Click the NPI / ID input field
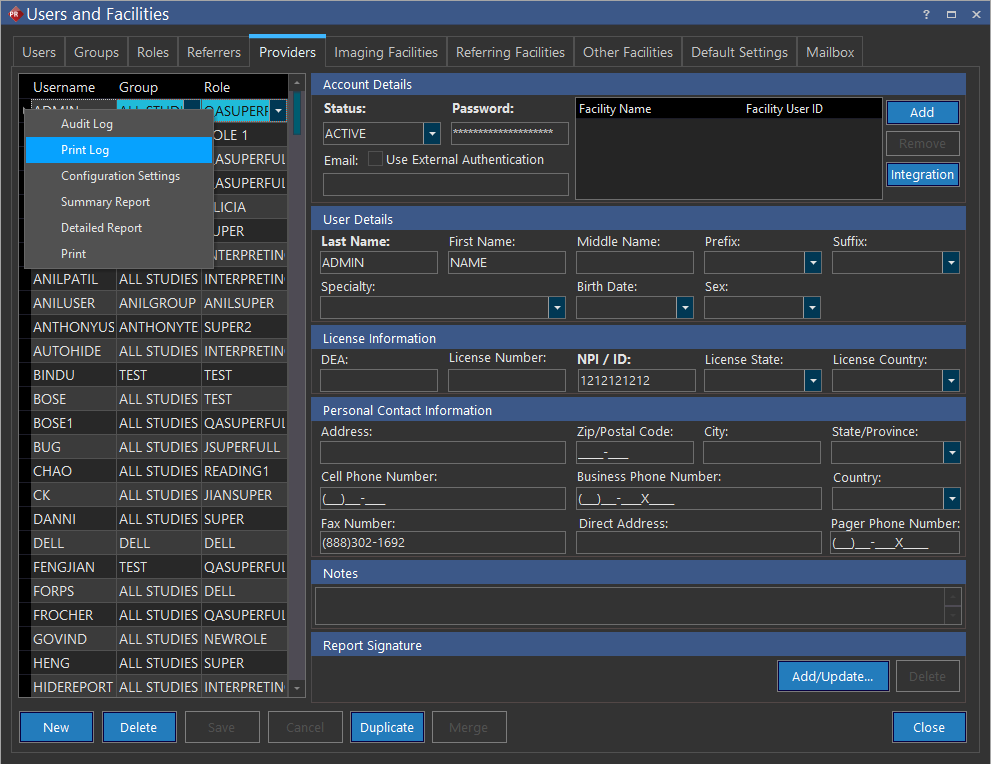 636,381
